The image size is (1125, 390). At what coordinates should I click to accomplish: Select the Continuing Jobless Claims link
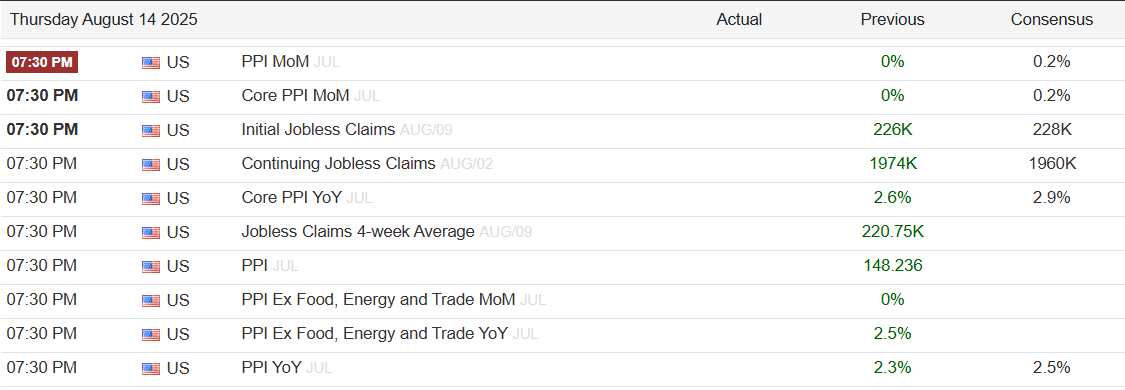pos(338,163)
